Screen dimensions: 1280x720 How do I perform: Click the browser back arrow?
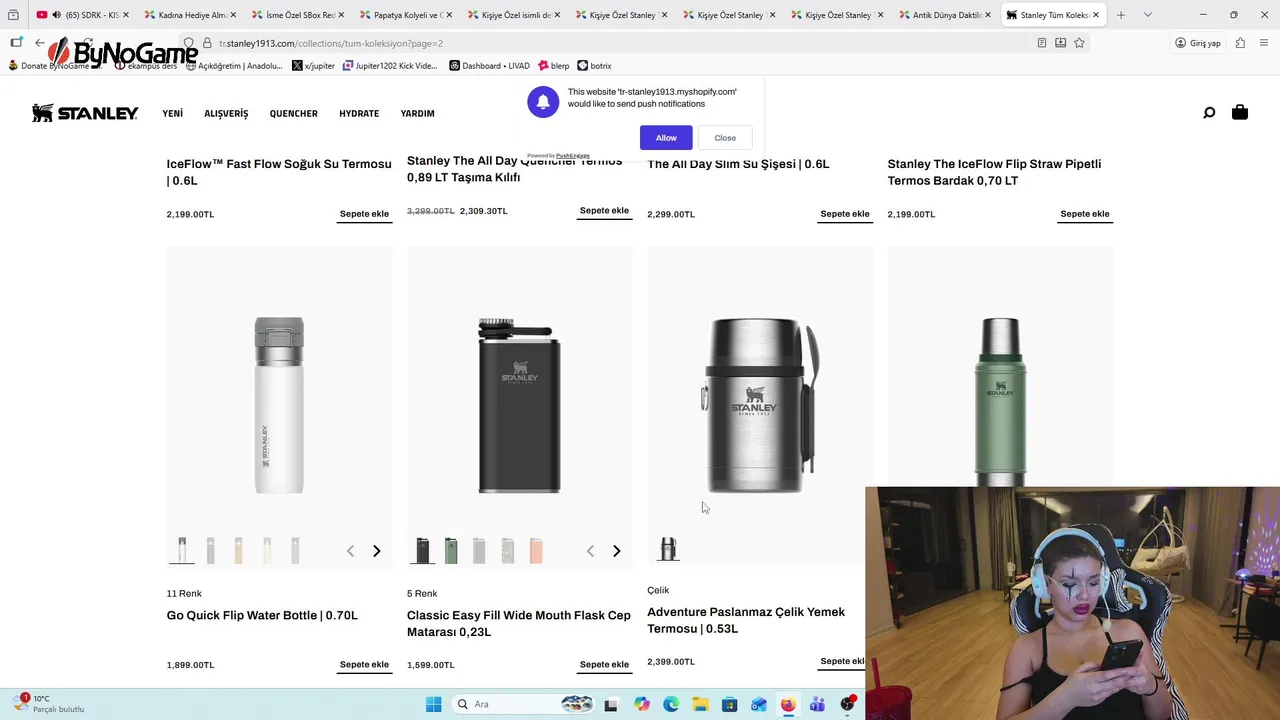click(x=39, y=43)
